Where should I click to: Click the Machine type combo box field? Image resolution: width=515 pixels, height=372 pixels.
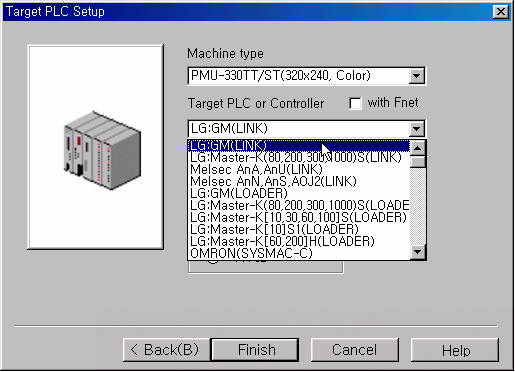(x=307, y=76)
